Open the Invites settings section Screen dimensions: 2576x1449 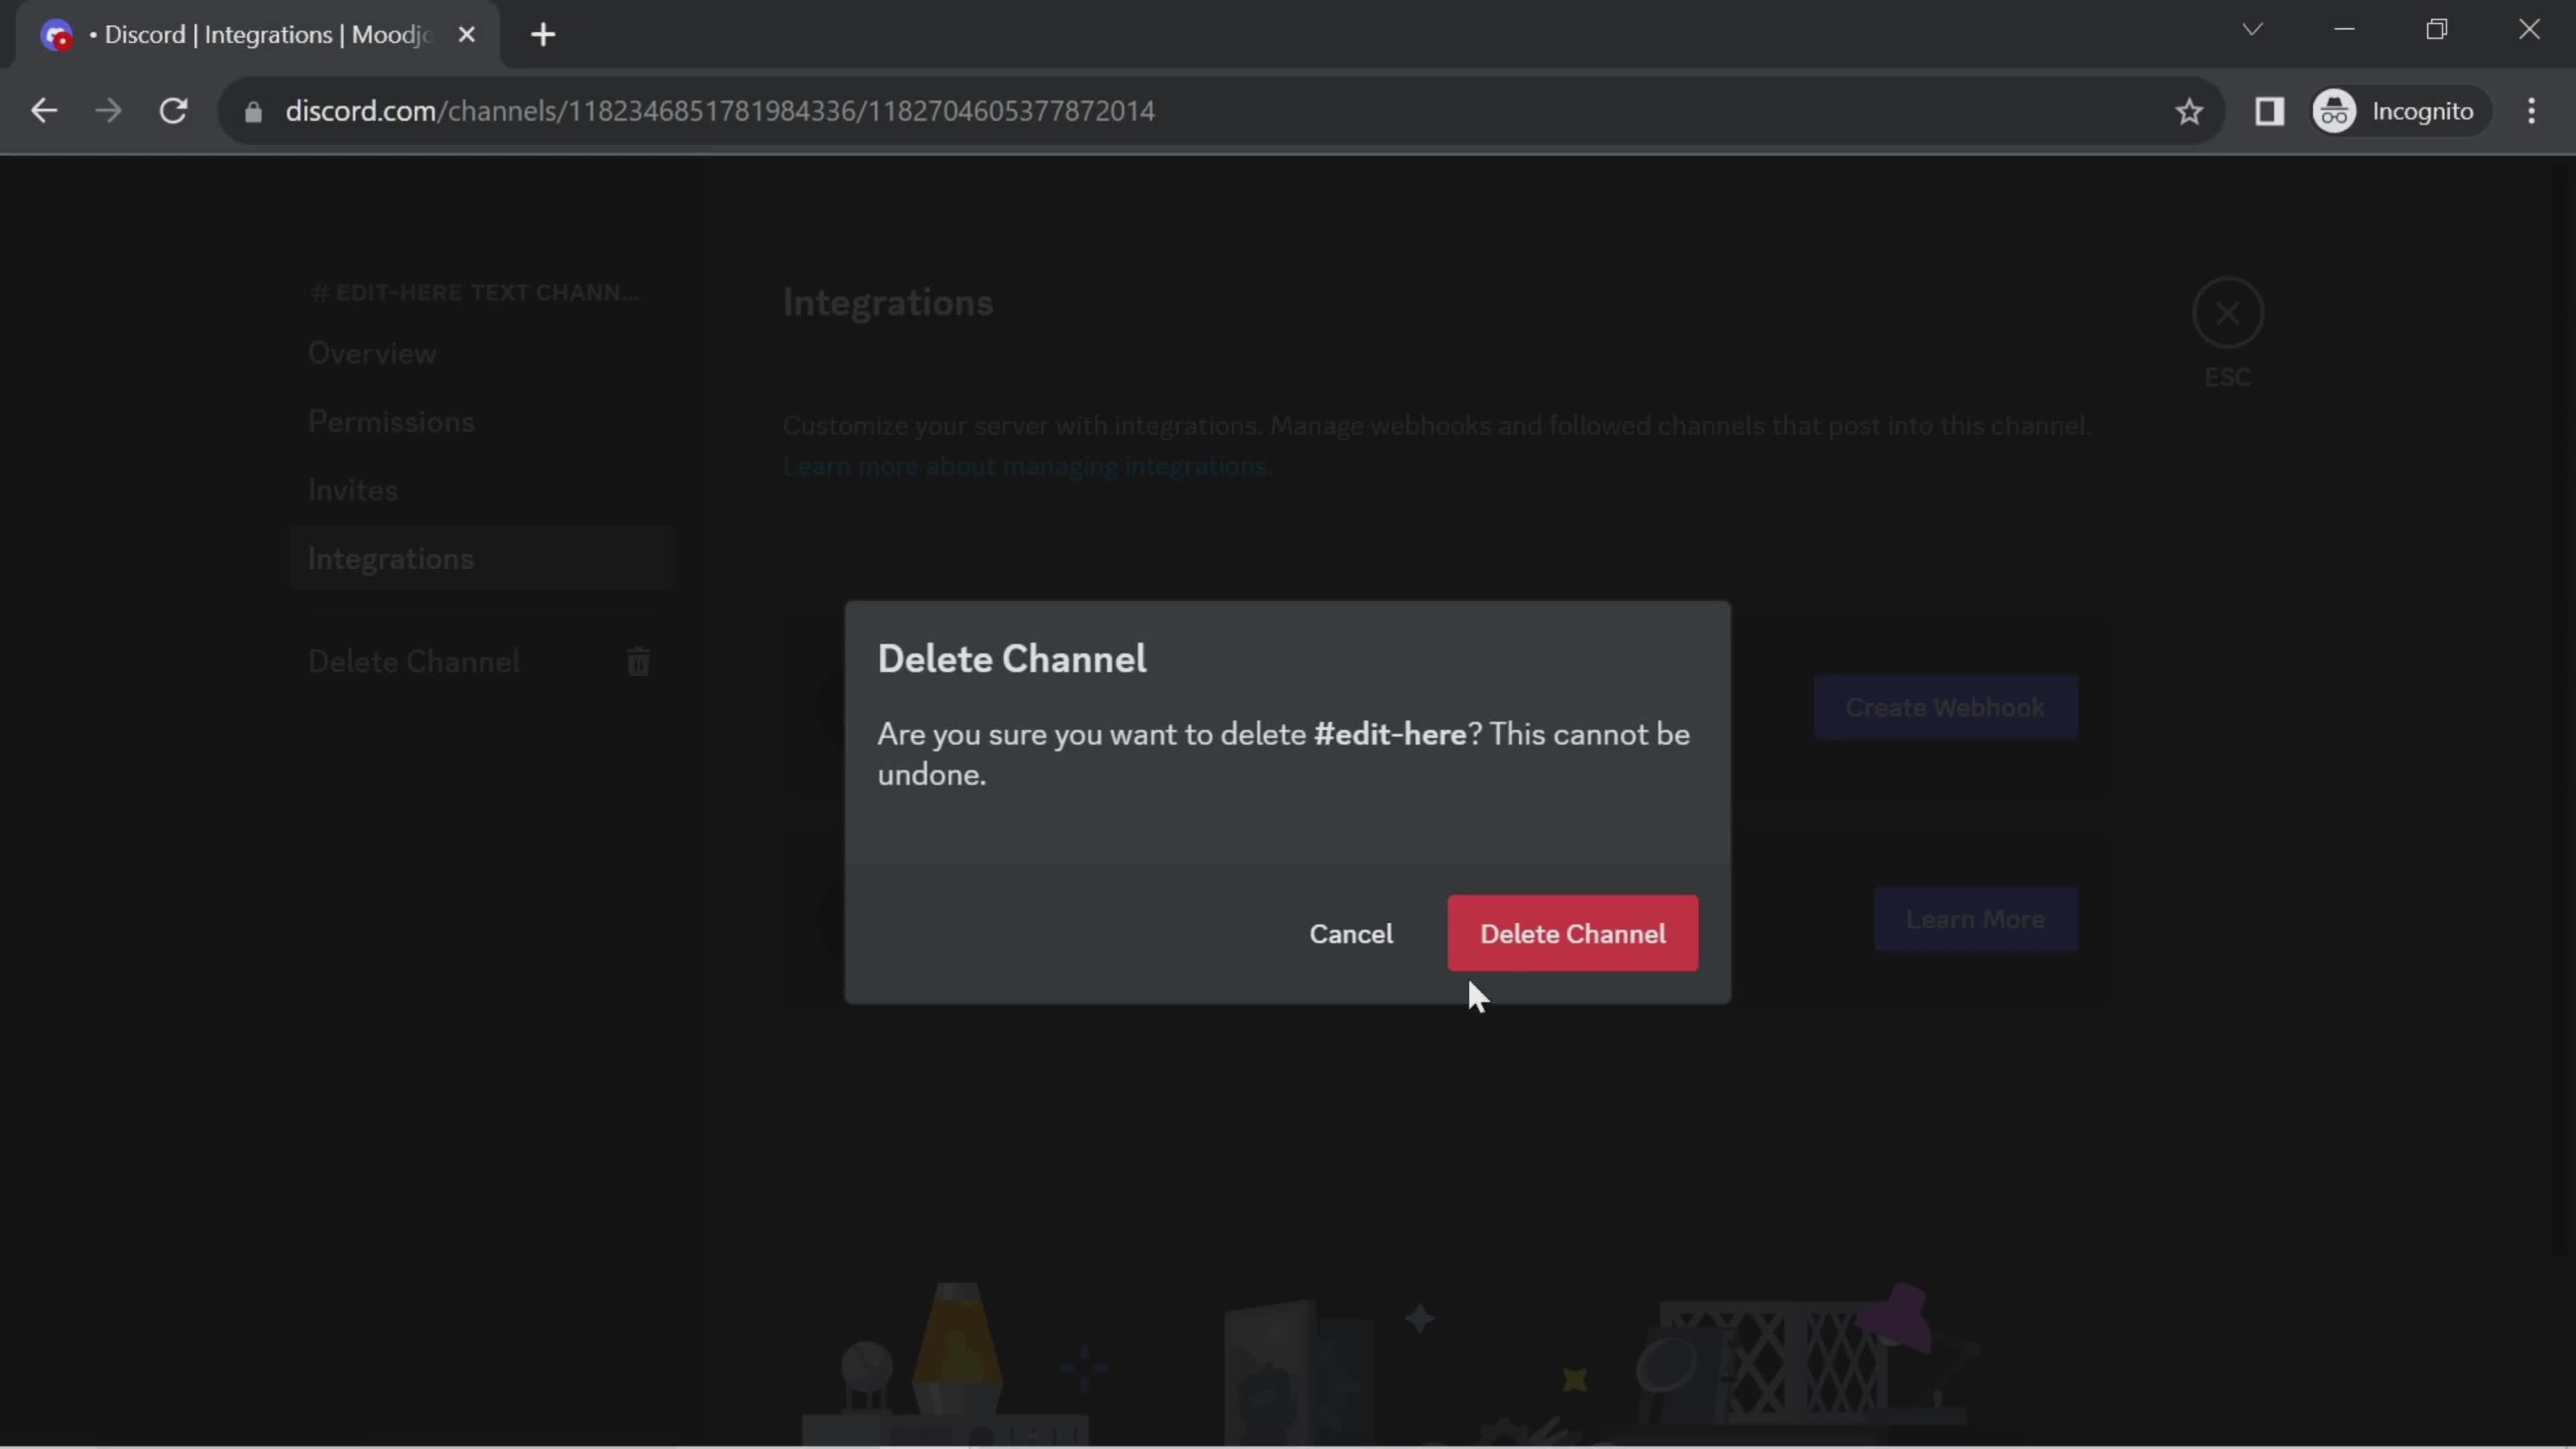click(352, 490)
